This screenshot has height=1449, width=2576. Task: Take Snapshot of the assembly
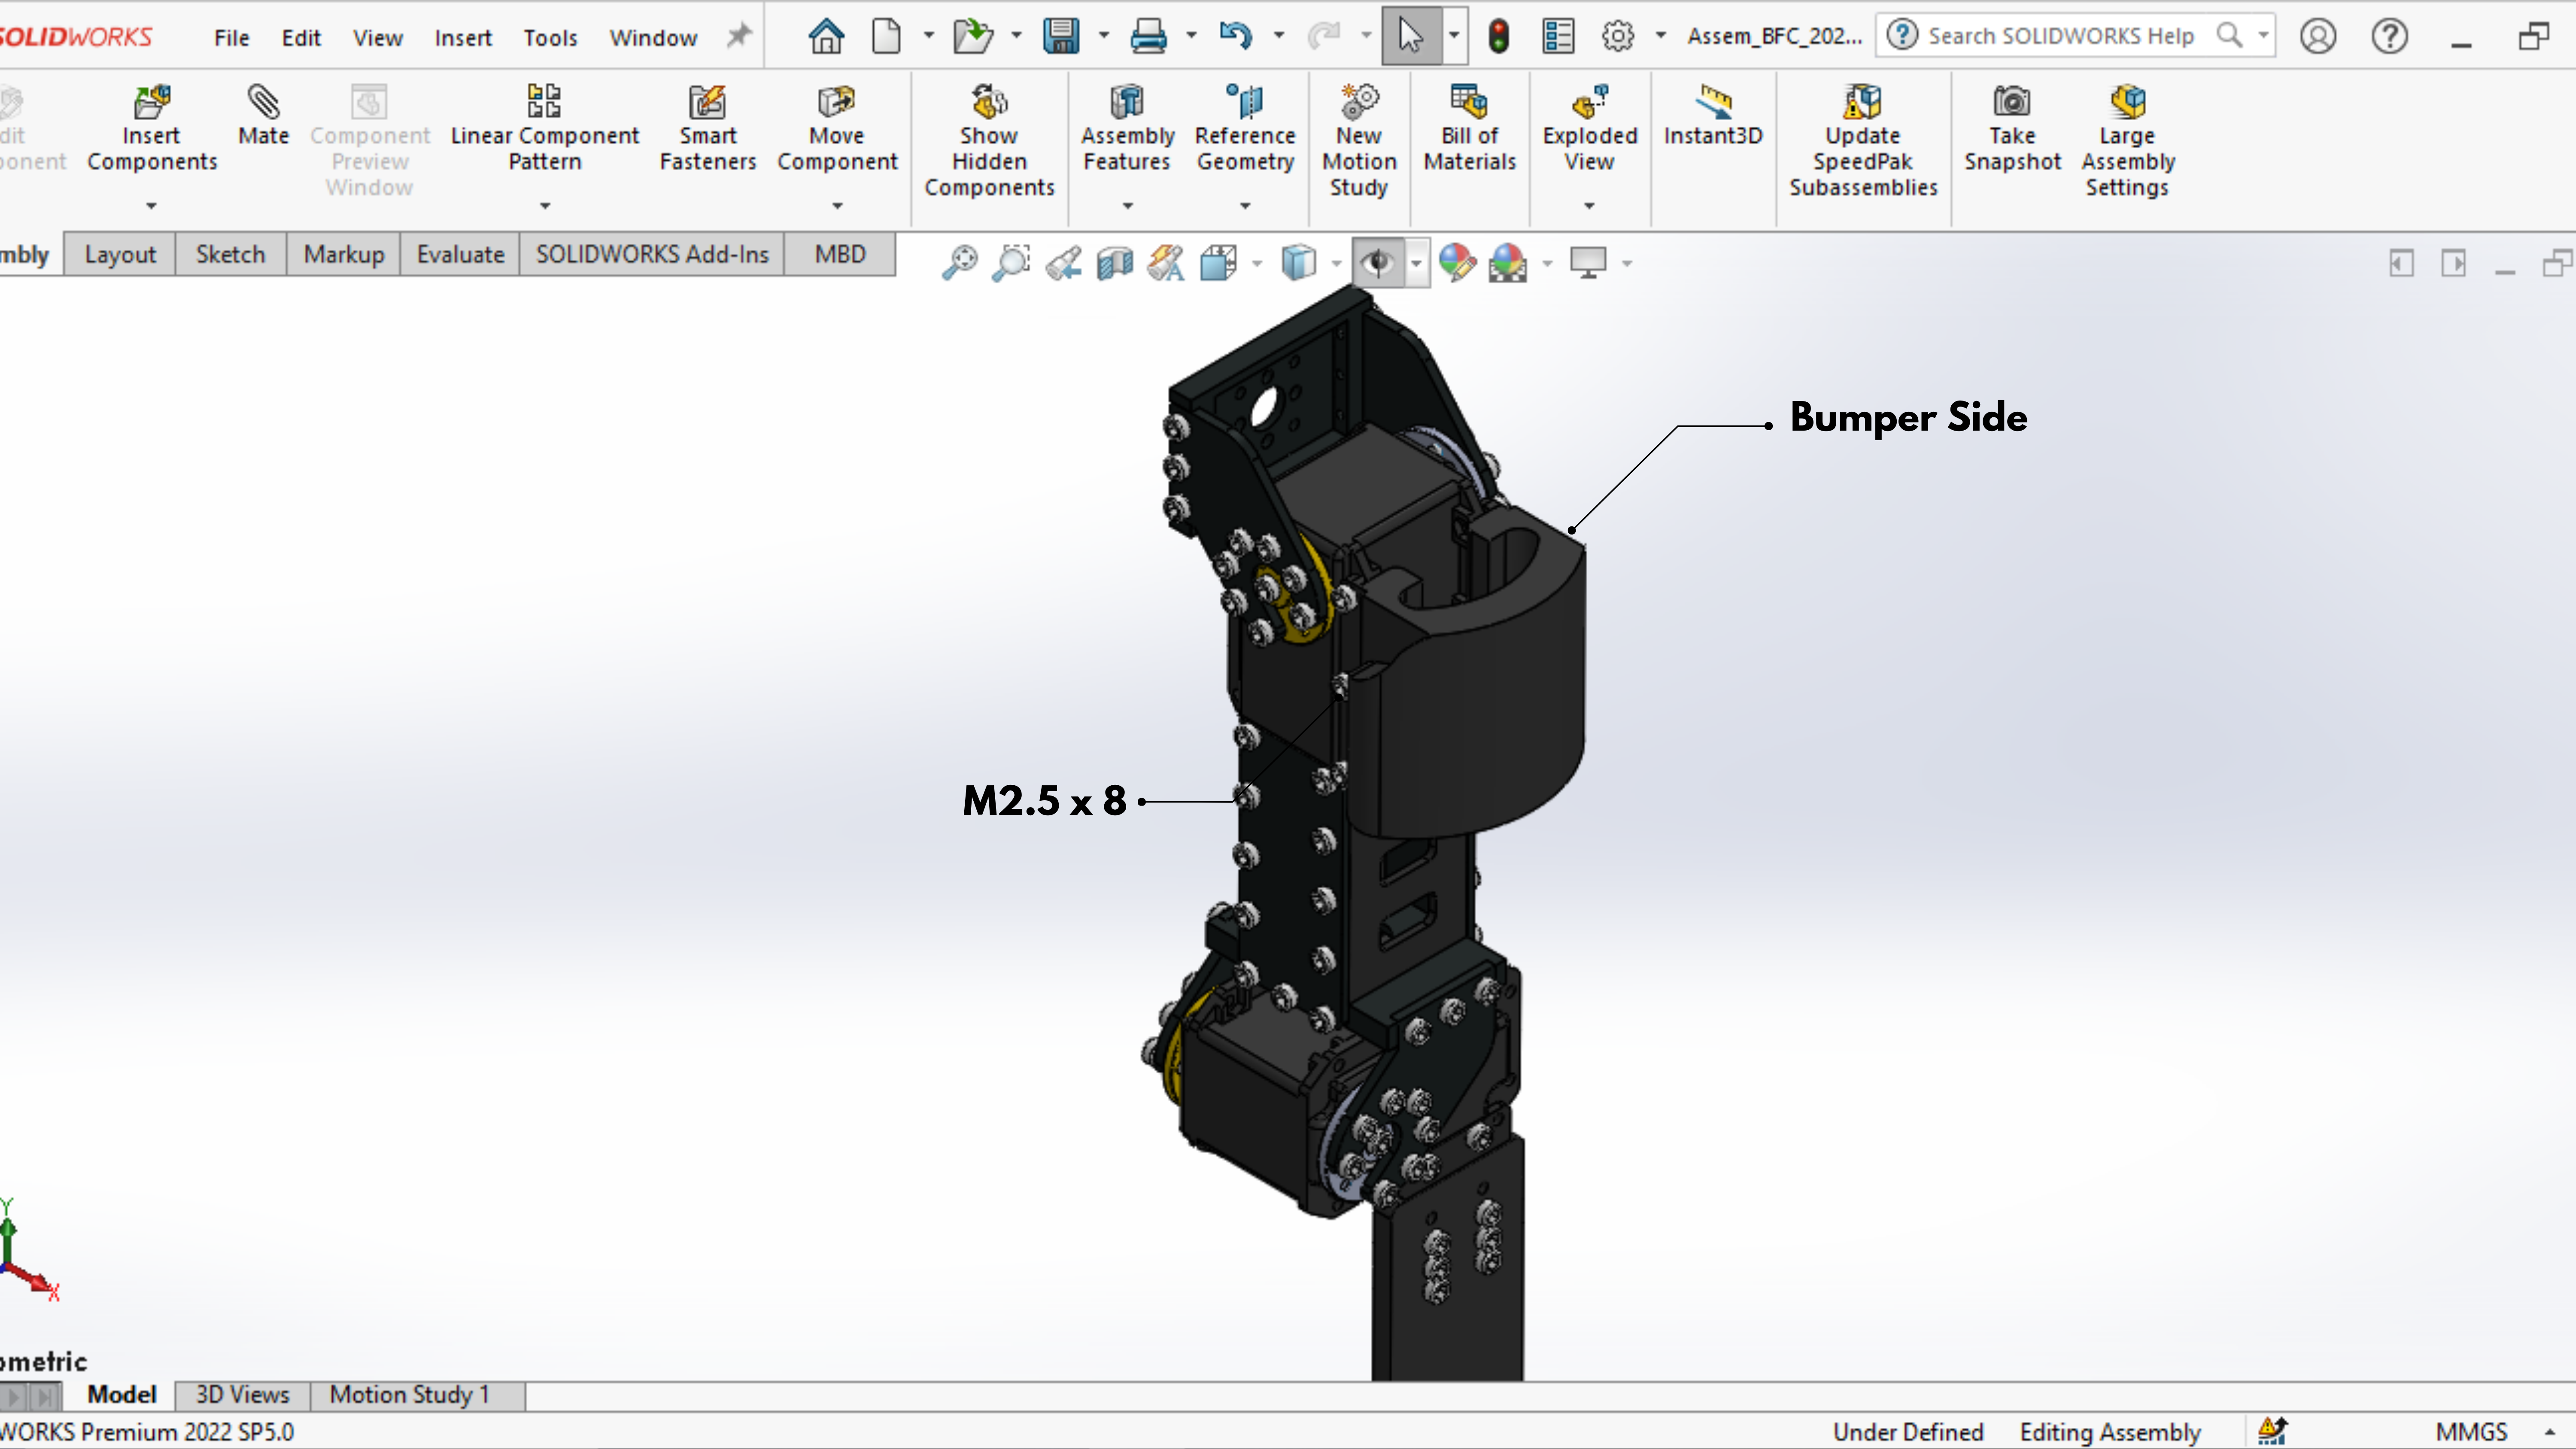[2012, 128]
